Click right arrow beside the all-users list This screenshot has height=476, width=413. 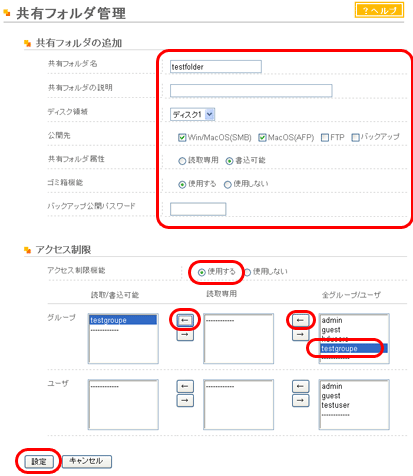point(300,400)
